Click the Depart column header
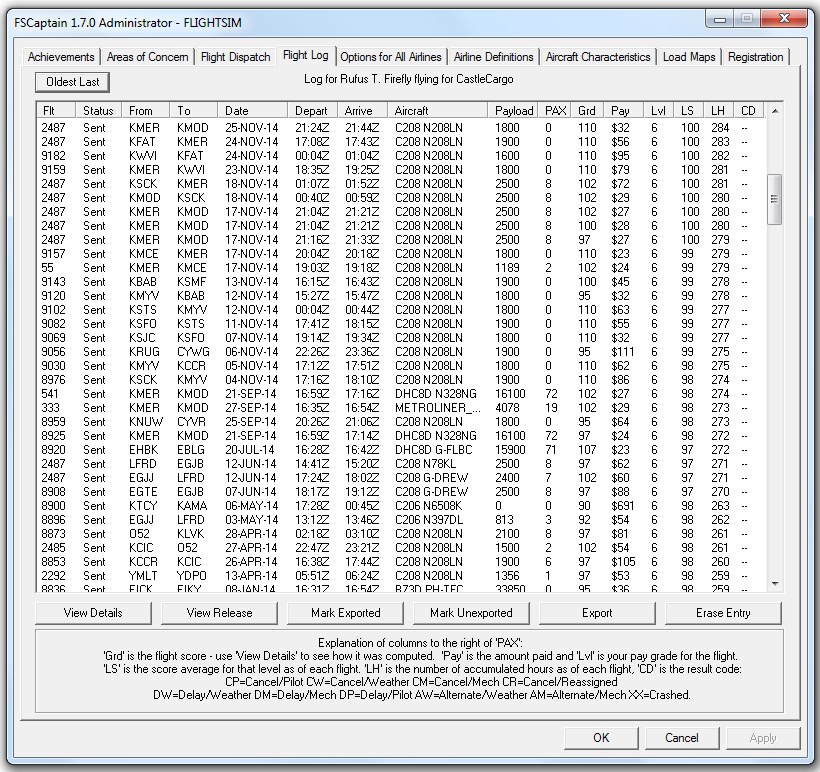Viewport: 820px width, 772px height. click(x=312, y=110)
